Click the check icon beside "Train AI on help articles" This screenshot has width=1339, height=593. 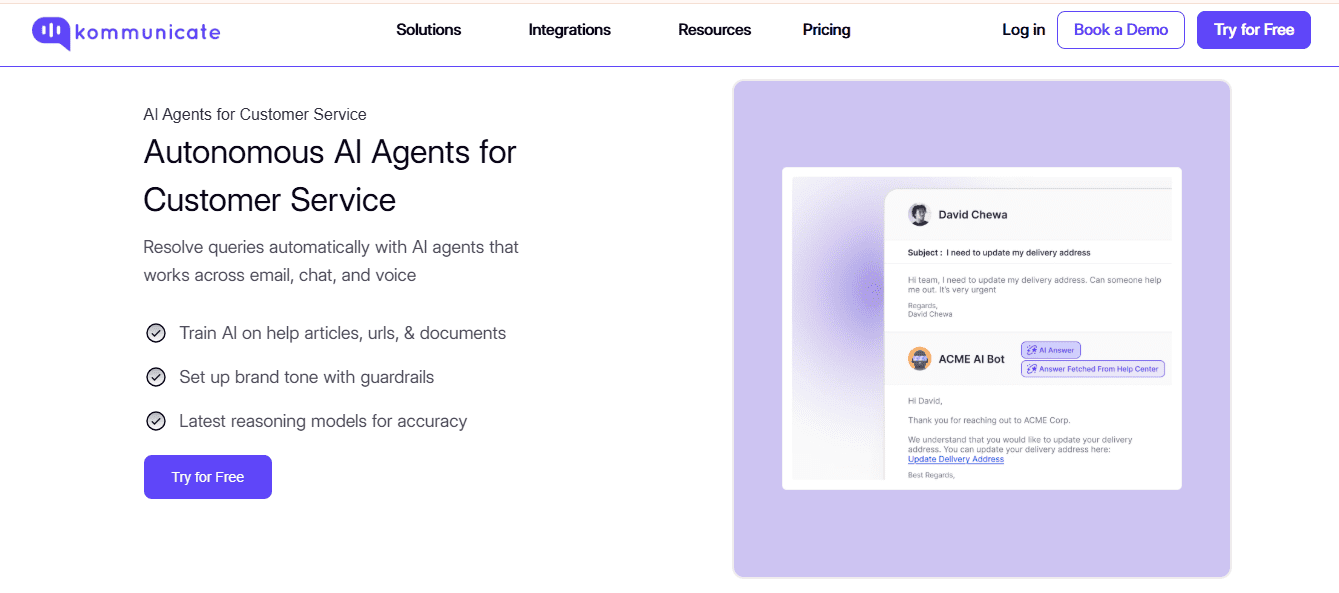[x=156, y=333]
